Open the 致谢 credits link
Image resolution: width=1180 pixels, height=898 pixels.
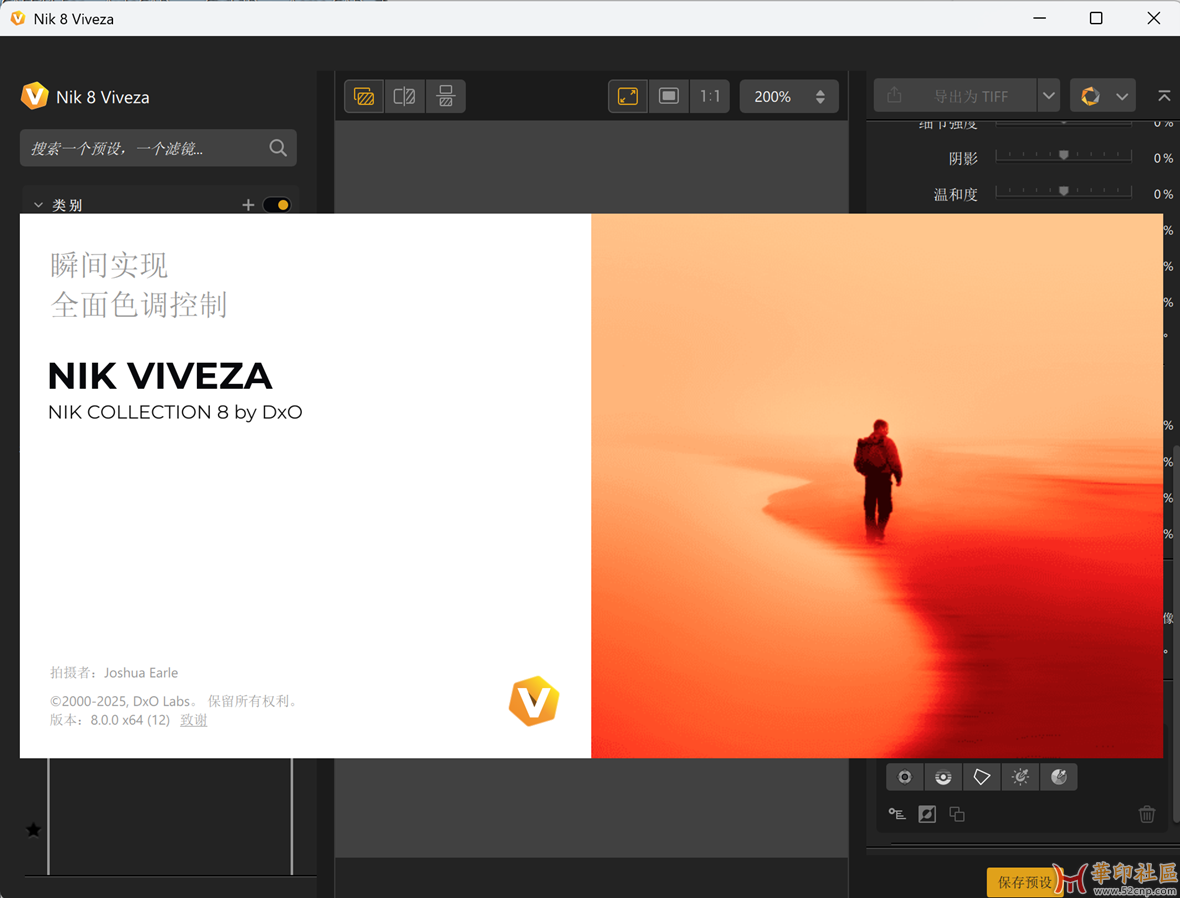193,720
